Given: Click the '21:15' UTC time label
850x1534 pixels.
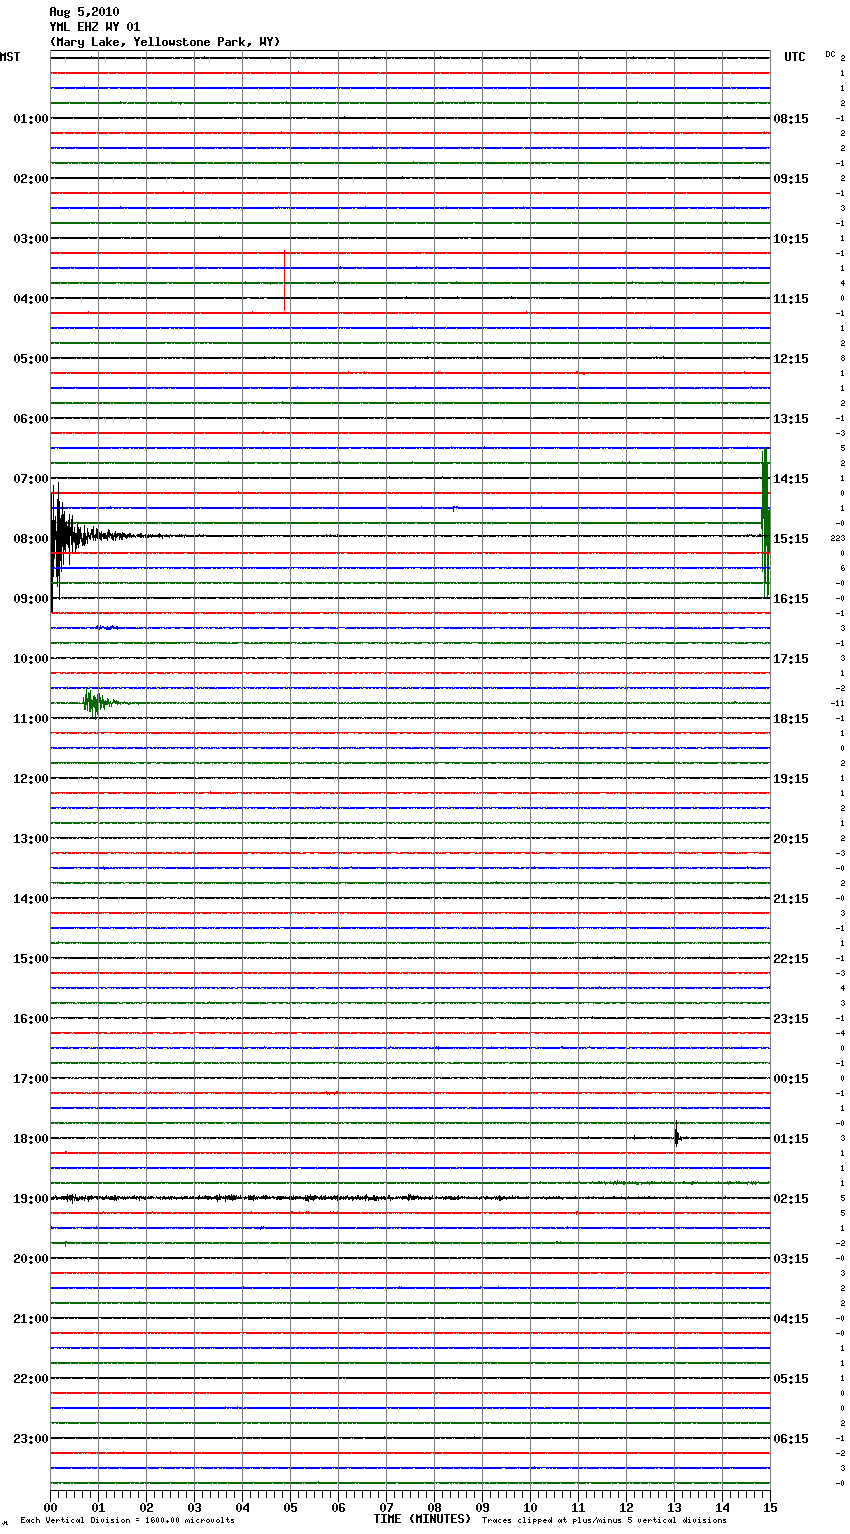Looking at the screenshot, I should click(x=791, y=899).
